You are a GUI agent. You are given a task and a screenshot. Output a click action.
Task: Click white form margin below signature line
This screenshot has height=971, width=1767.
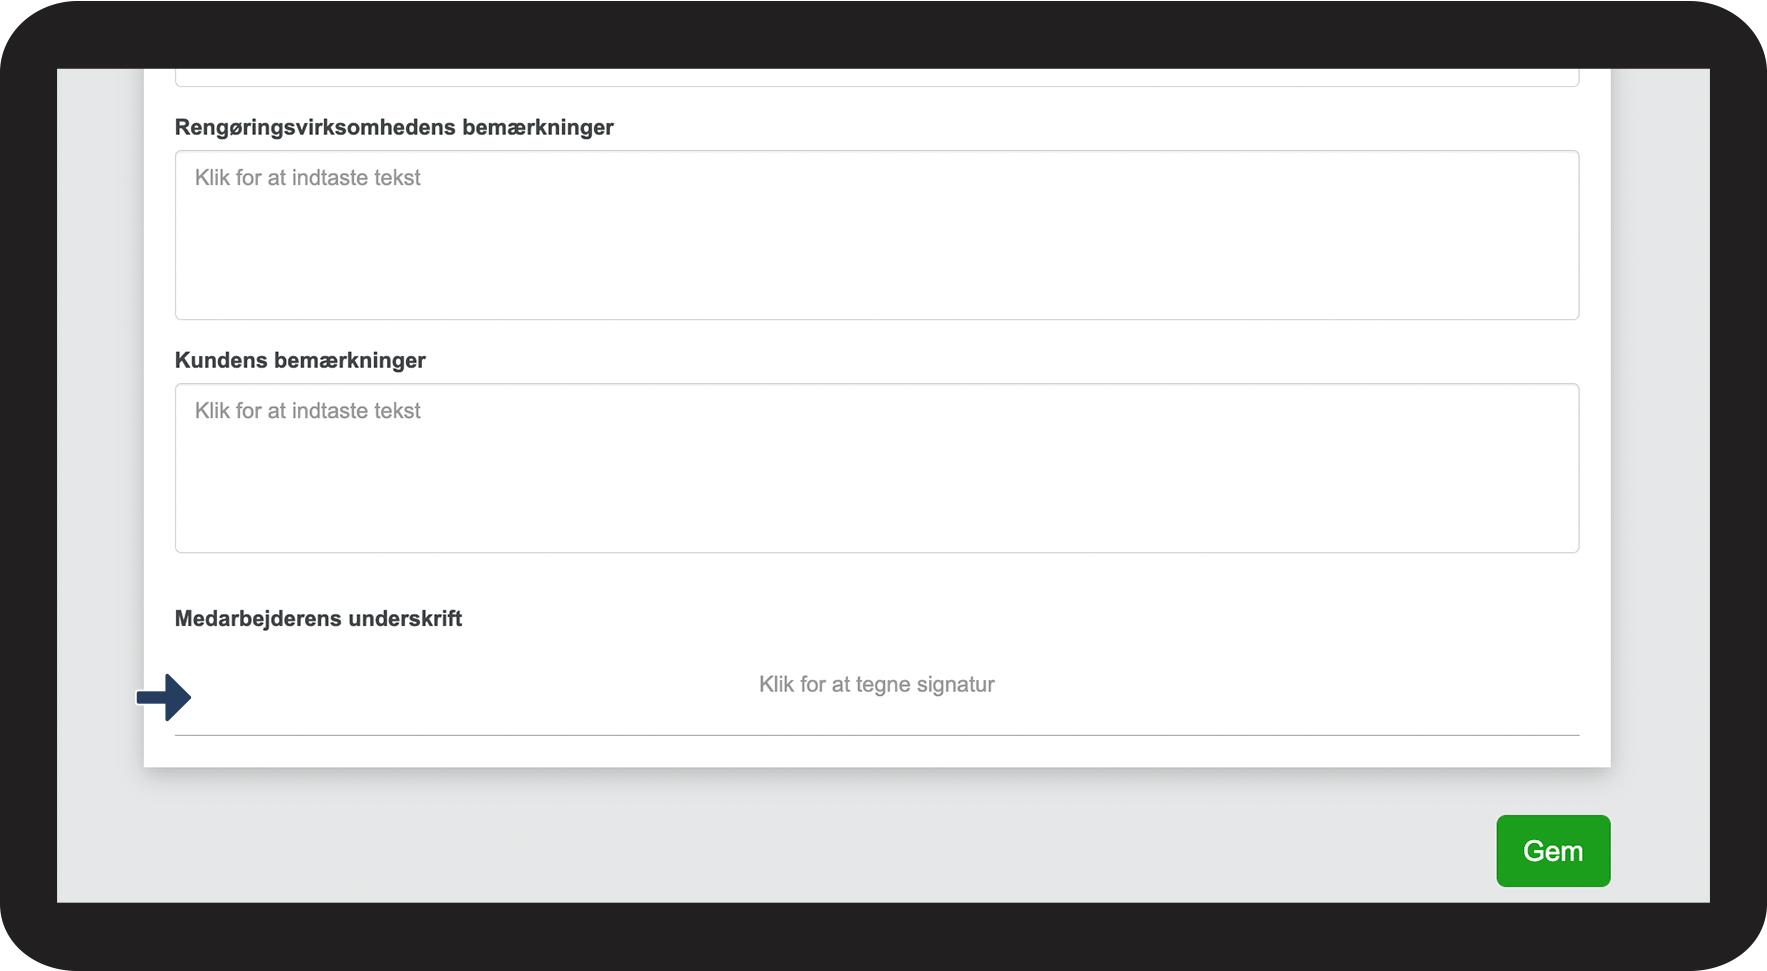(876, 752)
